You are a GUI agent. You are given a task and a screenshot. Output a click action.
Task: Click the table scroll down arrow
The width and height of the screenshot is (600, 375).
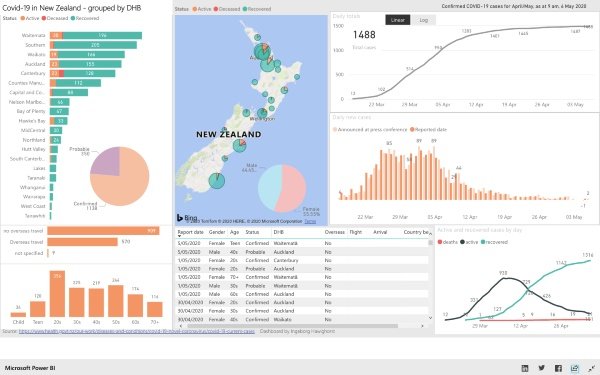pos(430,318)
